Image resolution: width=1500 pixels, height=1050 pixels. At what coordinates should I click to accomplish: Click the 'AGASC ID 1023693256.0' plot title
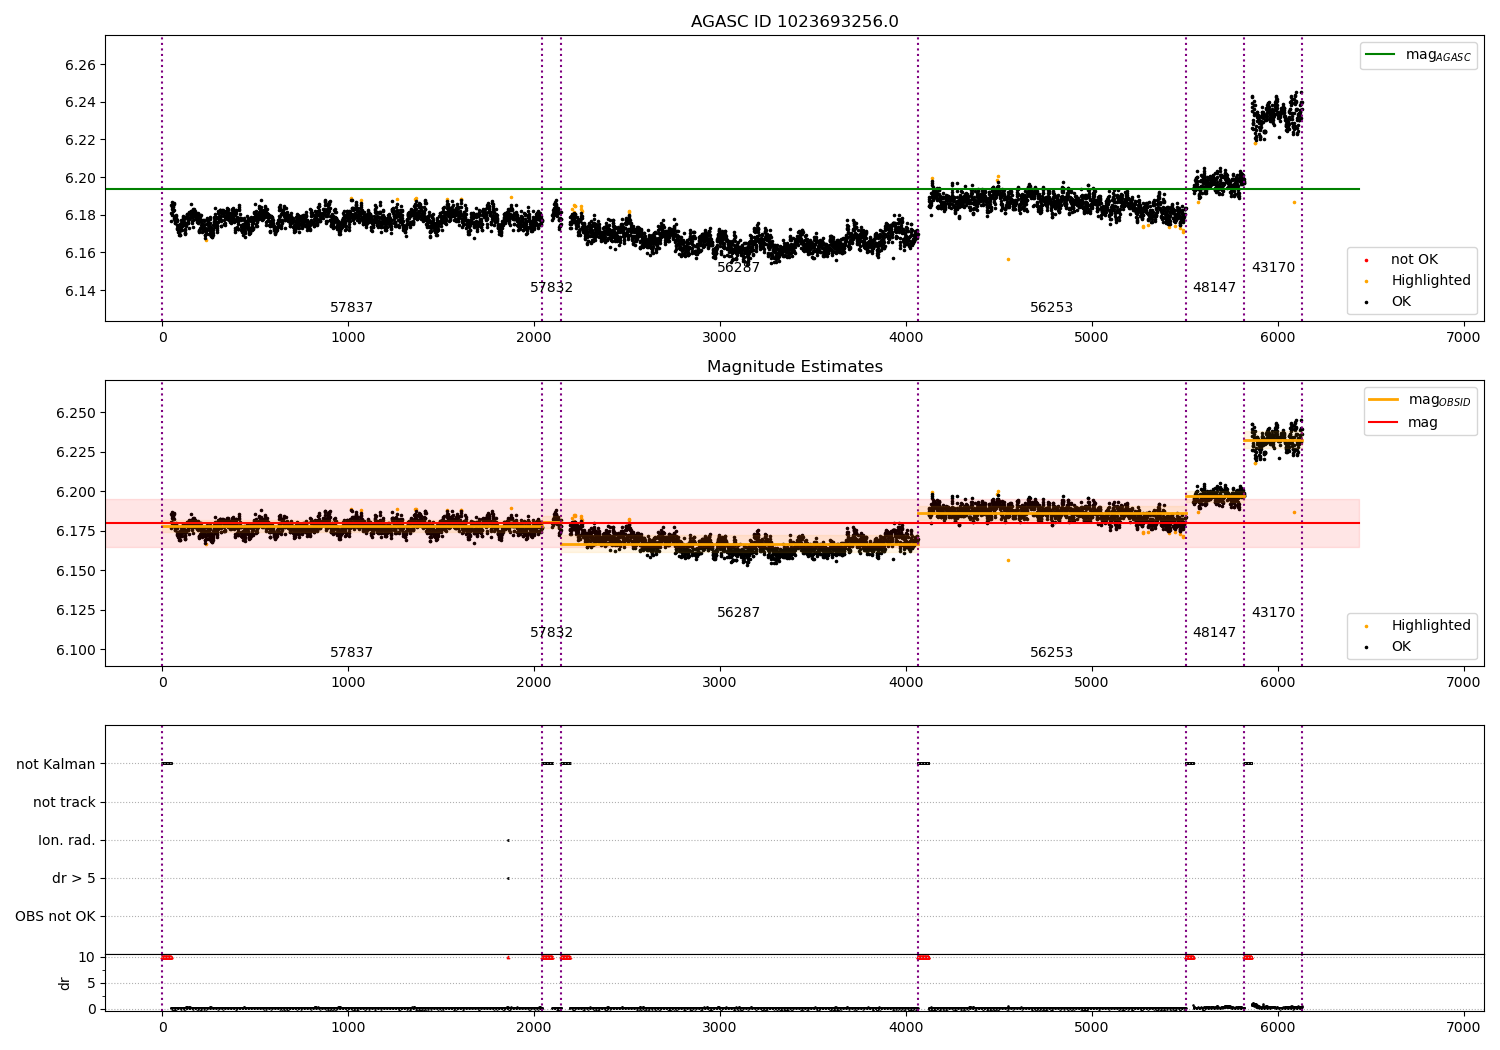[794, 22]
